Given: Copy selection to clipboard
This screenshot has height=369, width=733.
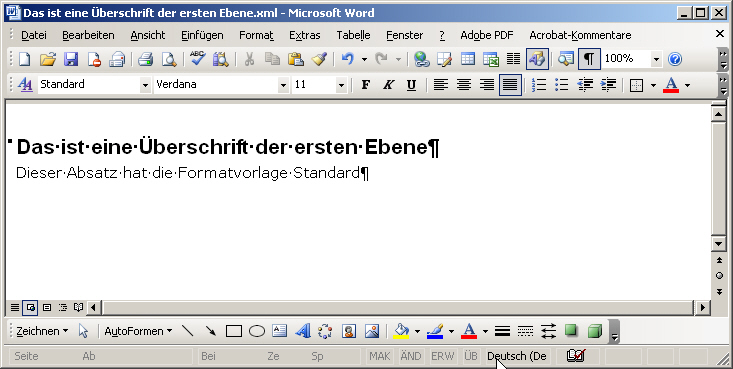Looking at the screenshot, I should coord(272,59).
